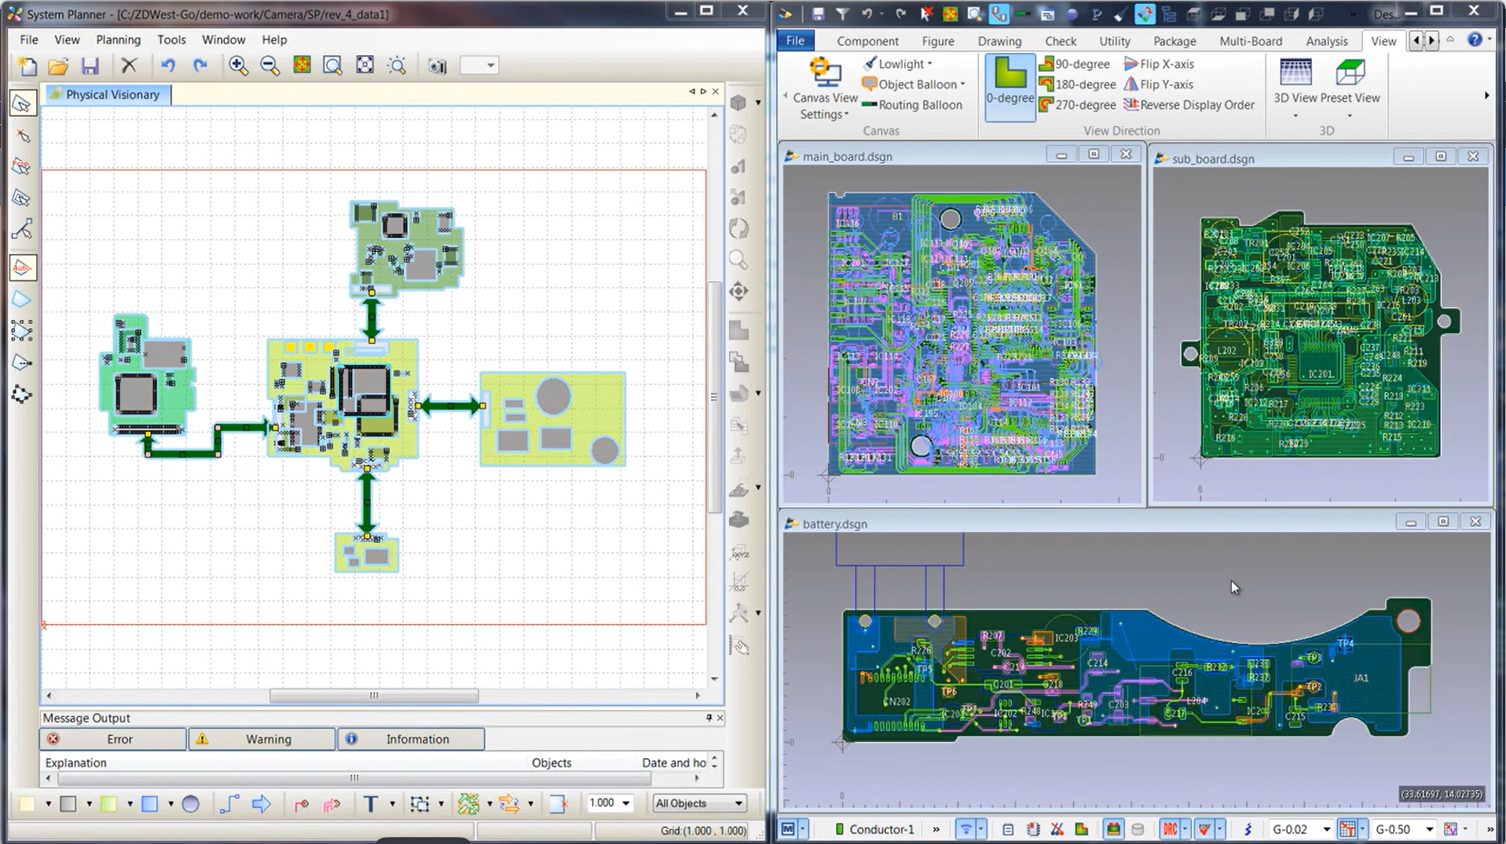Image resolution: width=1506 pixels, height=844 pixels.
Task: Click Reverse Display Order
Action: coord(1189,105)
